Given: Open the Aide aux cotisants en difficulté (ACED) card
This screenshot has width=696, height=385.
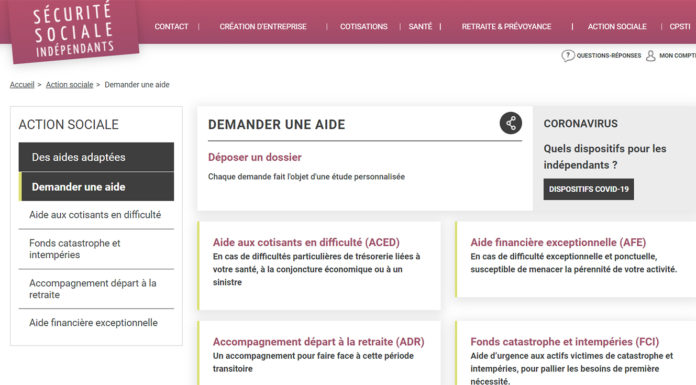Looking at the screenshot, I should tap(319, 266).
